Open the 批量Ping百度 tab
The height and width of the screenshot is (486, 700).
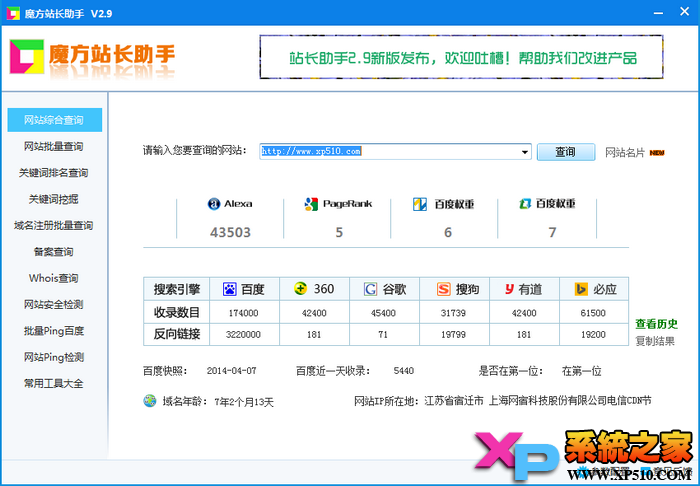[x=54, y=331]
